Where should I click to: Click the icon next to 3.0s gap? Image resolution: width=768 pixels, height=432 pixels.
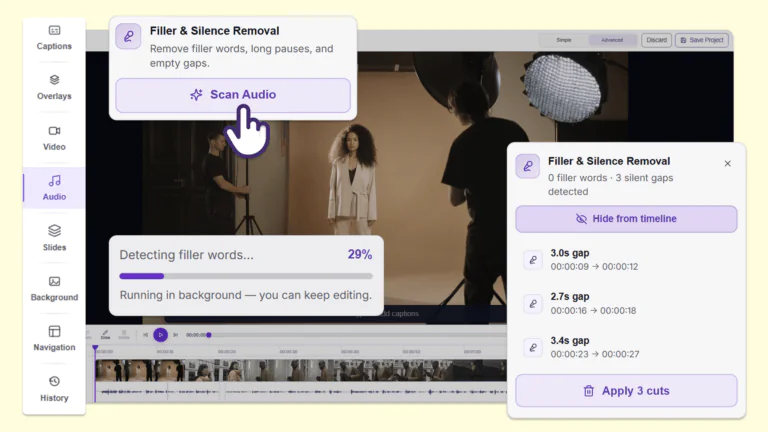click(533, 260)
